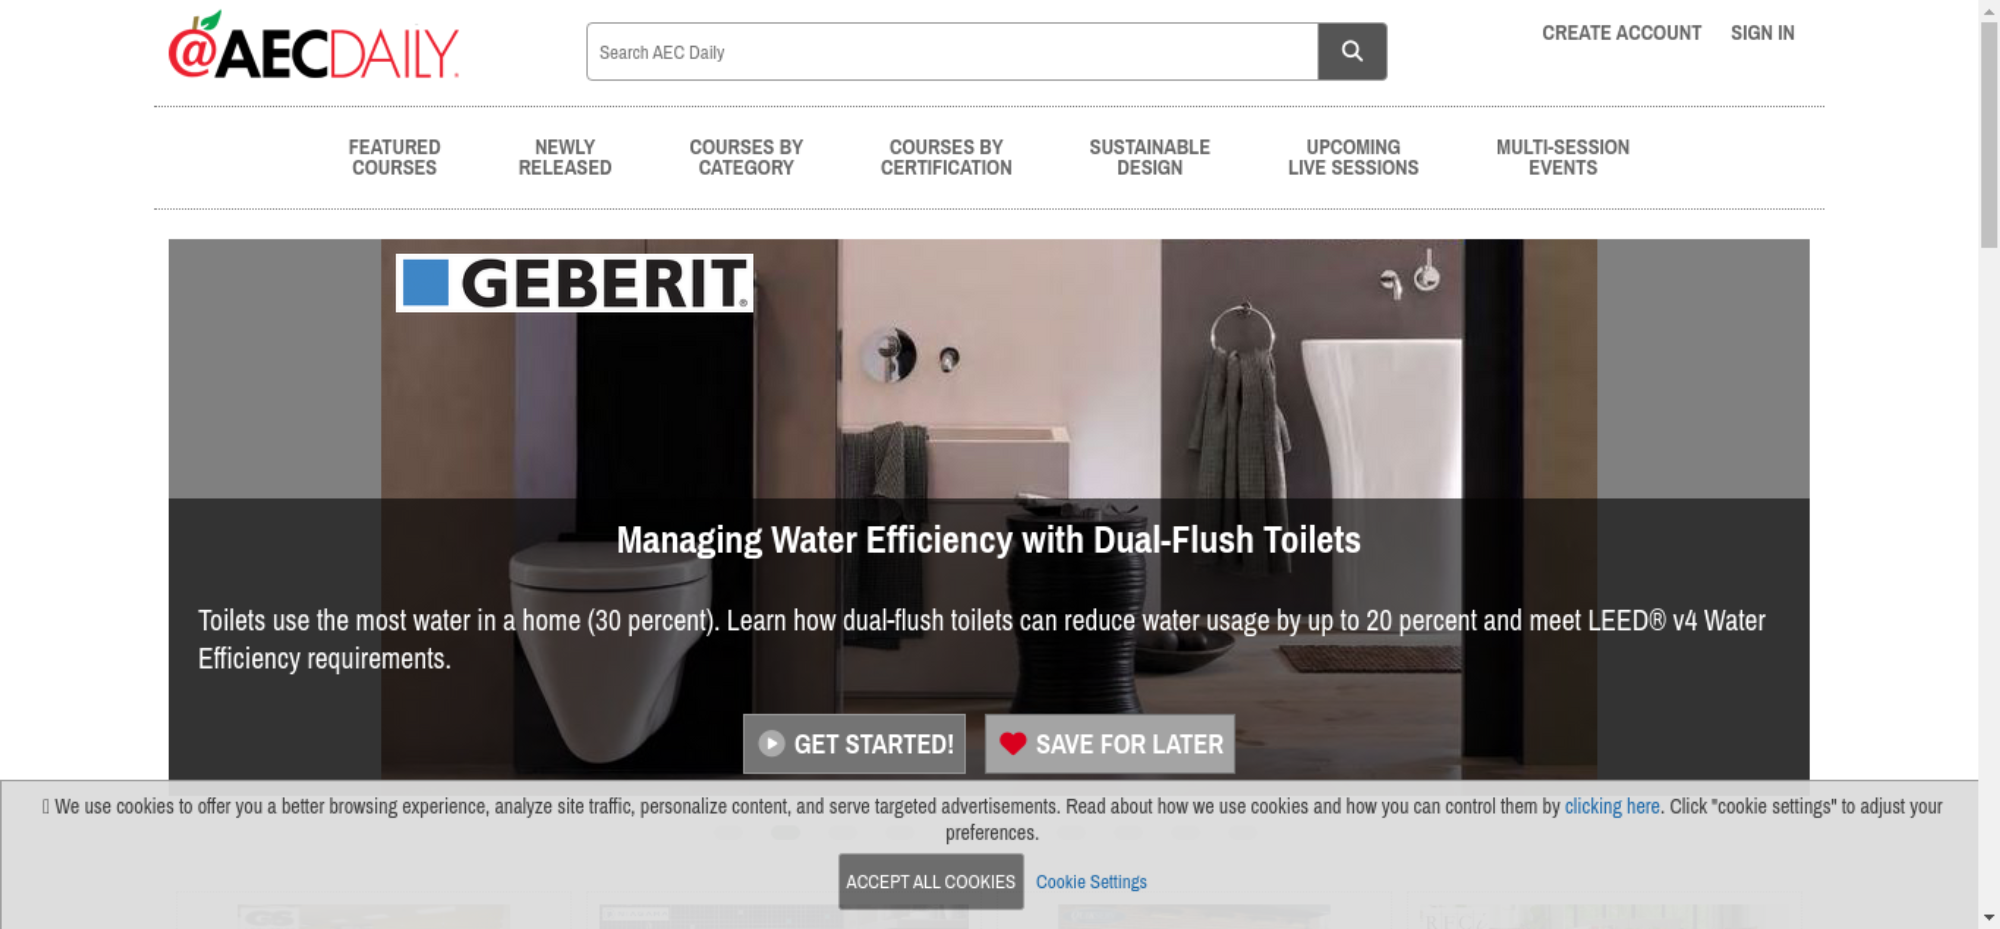Click the red heart Save icon
This screenshot has width=2000, height=929.
point(1013,743)
